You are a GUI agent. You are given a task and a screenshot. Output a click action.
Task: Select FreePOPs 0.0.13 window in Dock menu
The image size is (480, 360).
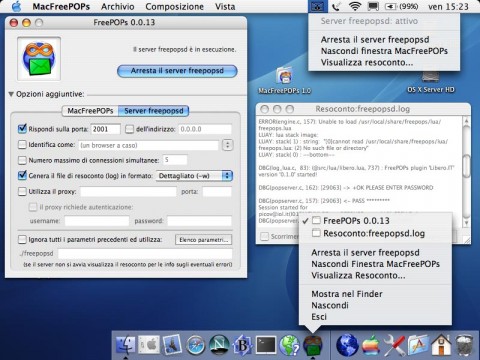[x=375, y=221]
